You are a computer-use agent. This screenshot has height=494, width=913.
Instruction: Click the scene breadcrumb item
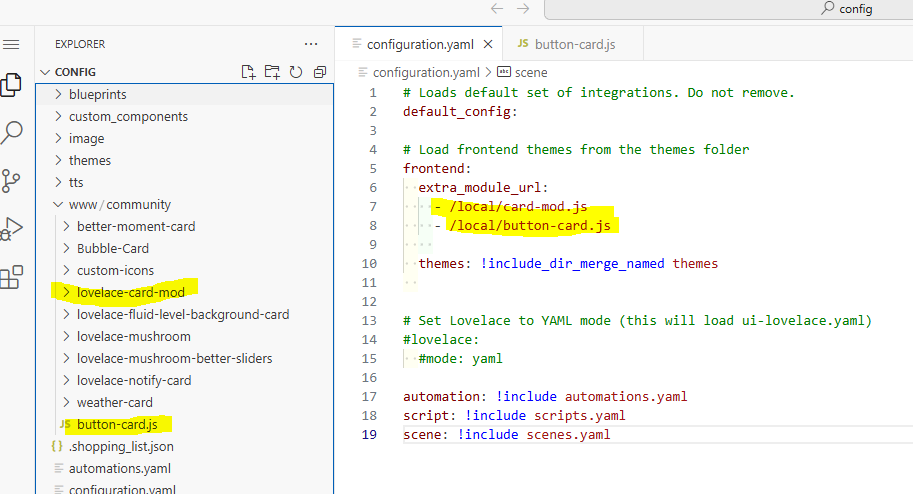(531, 72)
